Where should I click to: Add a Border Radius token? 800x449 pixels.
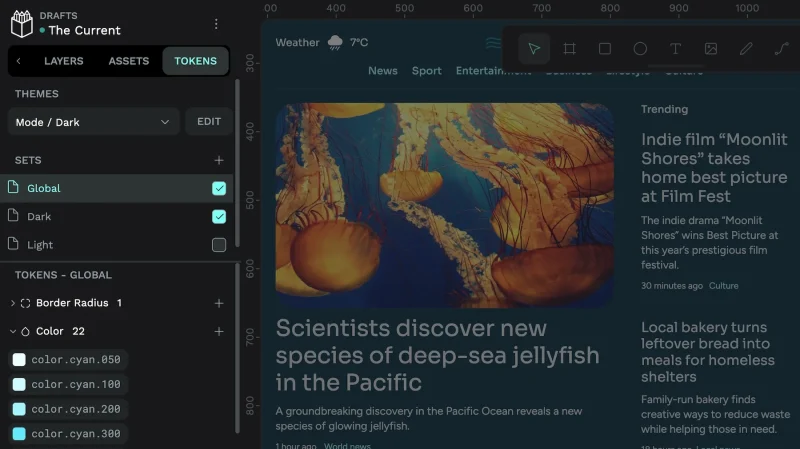pos(219,303)
